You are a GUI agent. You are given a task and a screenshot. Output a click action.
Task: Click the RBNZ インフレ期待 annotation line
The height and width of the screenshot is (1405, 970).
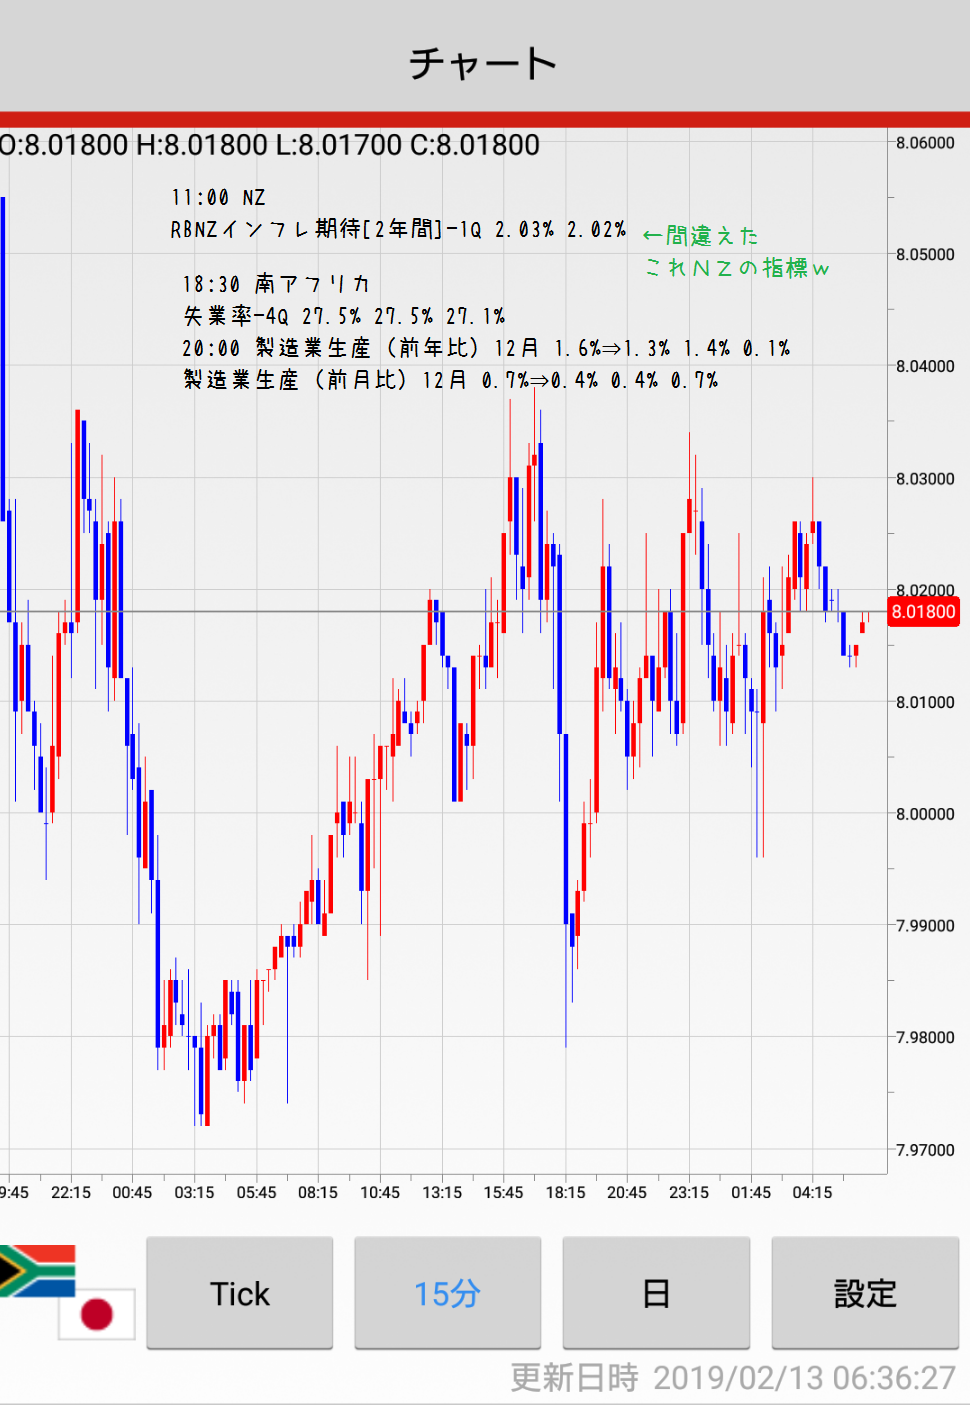pos(398,229)
